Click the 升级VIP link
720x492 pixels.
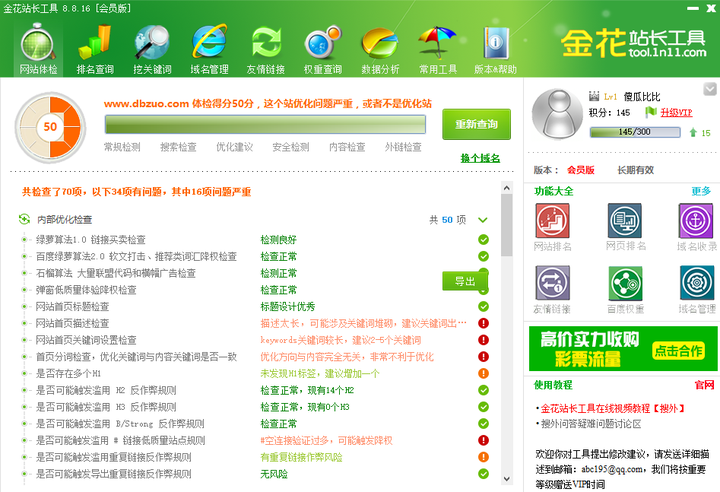pyautogui.click(x=676, y=112)
